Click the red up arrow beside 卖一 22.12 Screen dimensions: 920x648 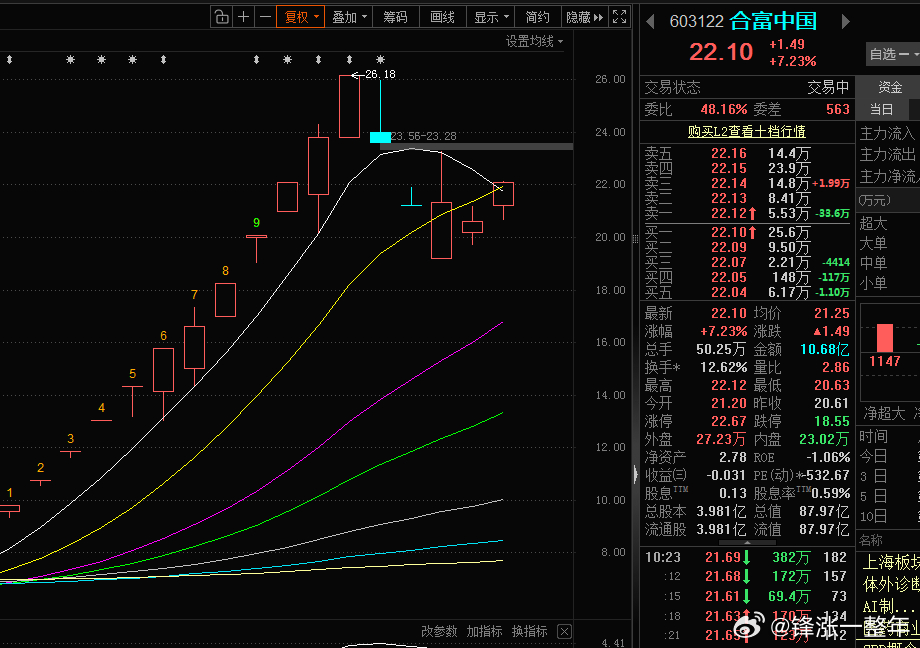pyautogui.click(x=752, y=214)
